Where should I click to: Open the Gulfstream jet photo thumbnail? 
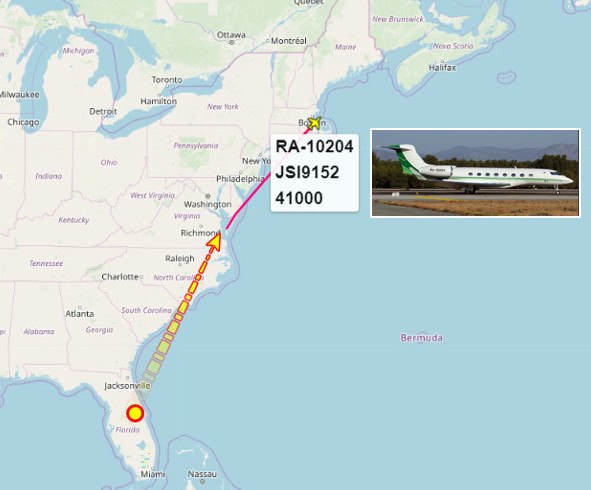coord(475,173)
